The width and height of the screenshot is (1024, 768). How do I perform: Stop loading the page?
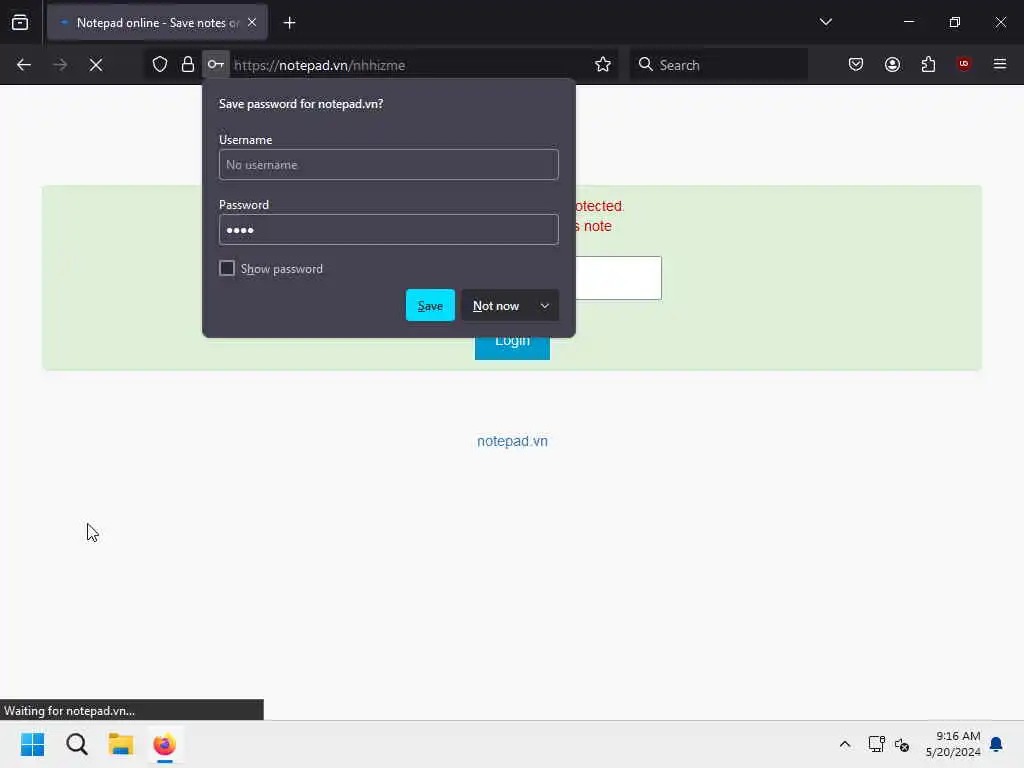[96, 65]
